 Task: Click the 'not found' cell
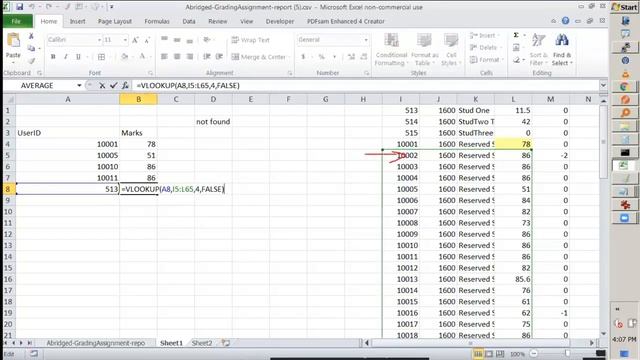coord(213,122)
